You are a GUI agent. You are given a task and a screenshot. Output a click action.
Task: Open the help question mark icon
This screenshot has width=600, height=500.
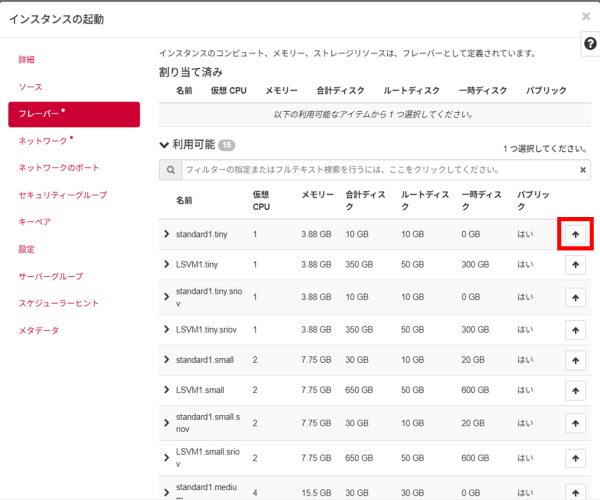coord(590,44)
